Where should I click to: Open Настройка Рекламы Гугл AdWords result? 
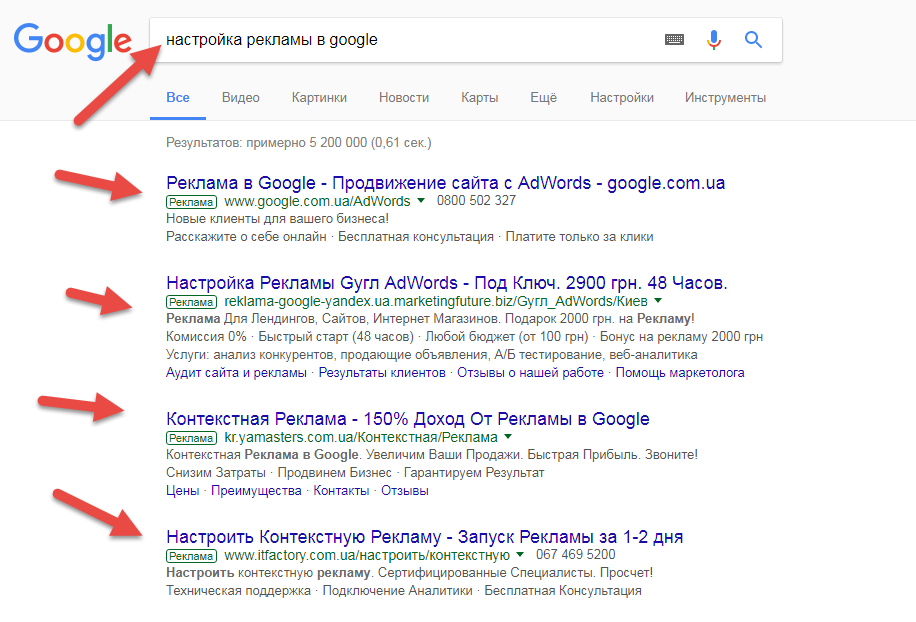click(x=446, y=283)
